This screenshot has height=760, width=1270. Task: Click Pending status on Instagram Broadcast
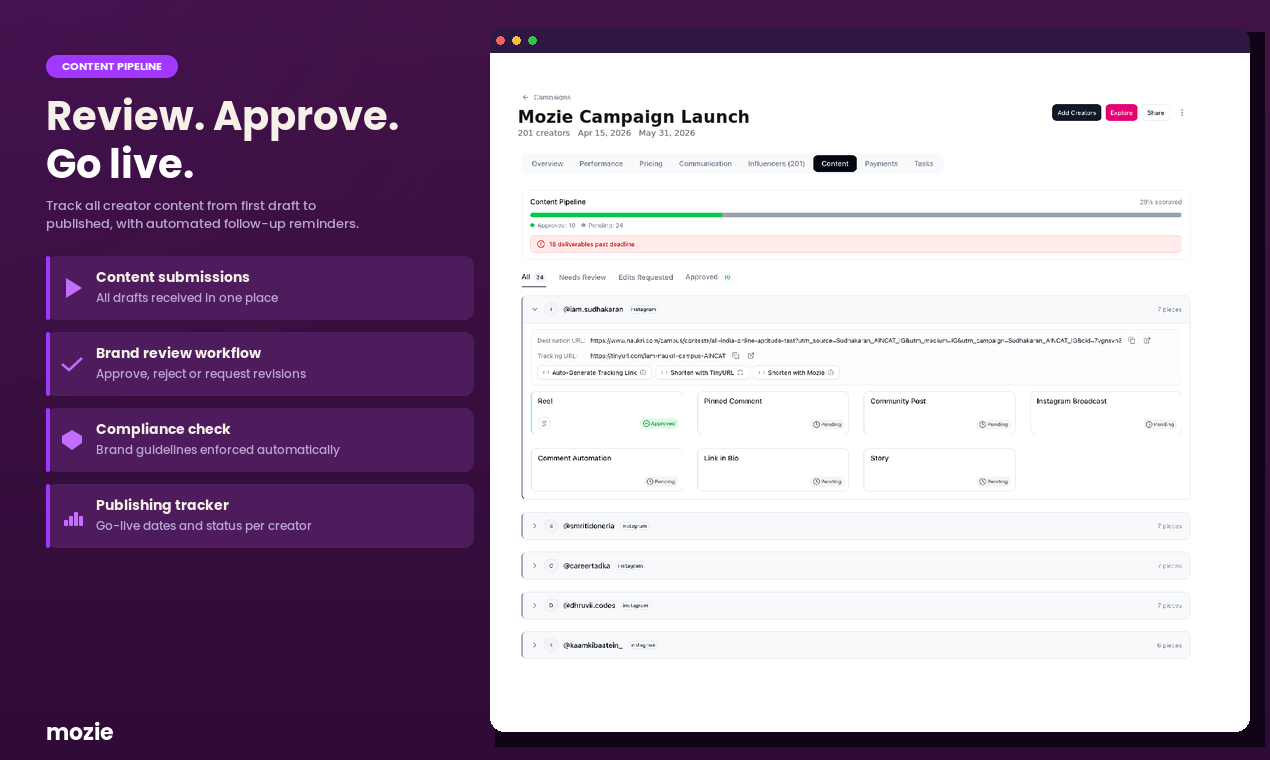[1160, 425]
